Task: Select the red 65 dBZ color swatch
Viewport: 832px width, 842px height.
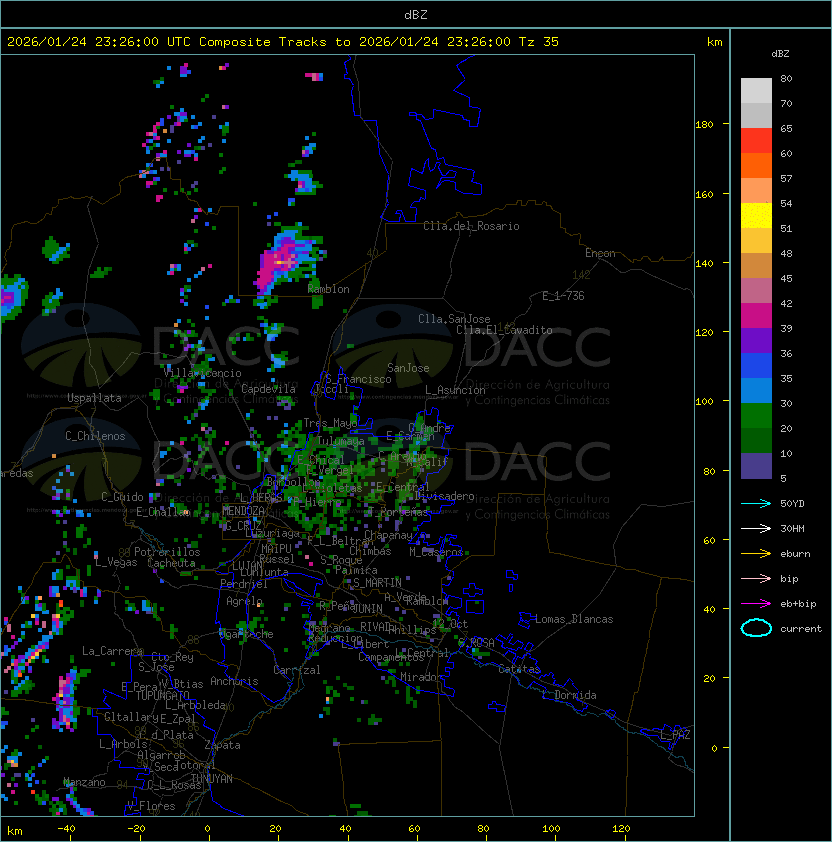Action: (756, 141)
